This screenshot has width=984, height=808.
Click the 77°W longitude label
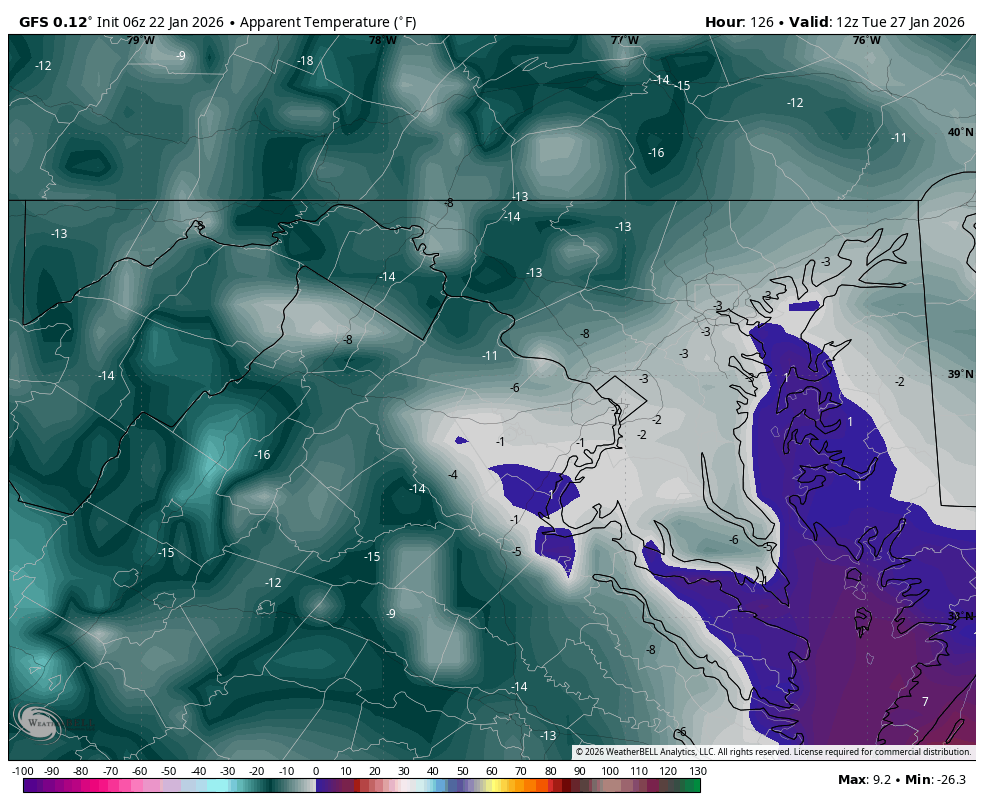point(625,41)
